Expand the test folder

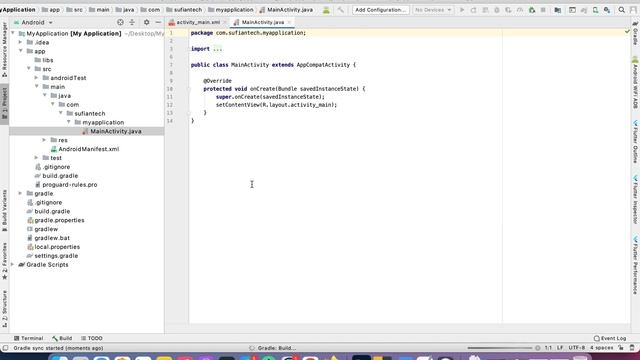click(36, 158)
